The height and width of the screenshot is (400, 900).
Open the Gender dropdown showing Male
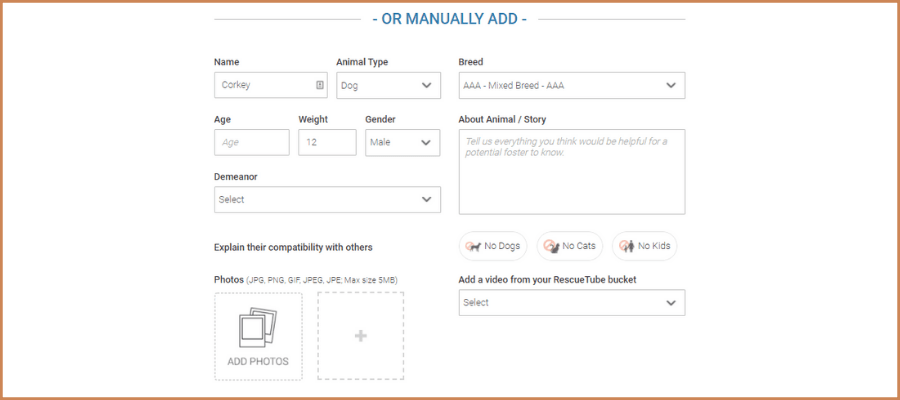[402, 142]
